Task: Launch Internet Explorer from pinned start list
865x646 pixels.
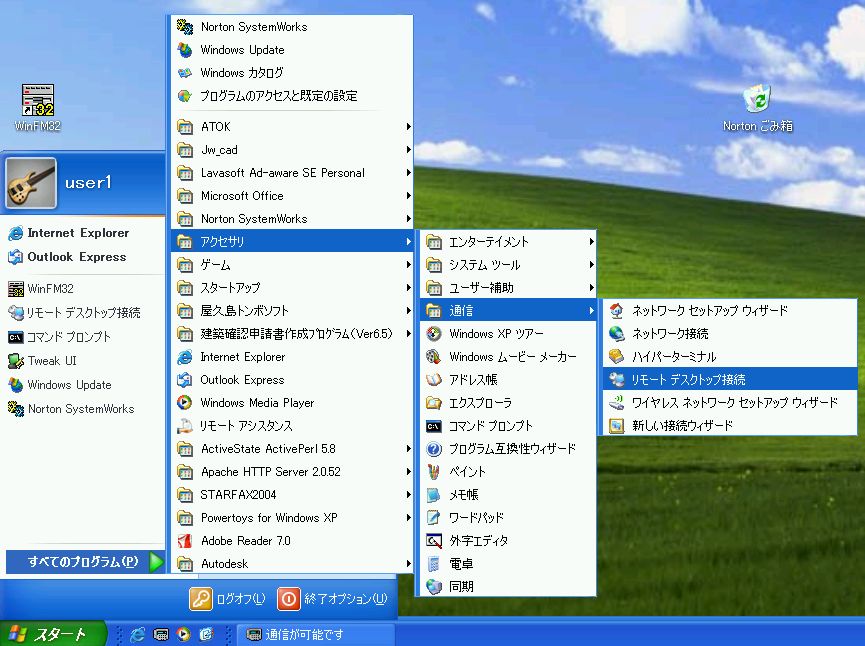Action: pos(77,233)
